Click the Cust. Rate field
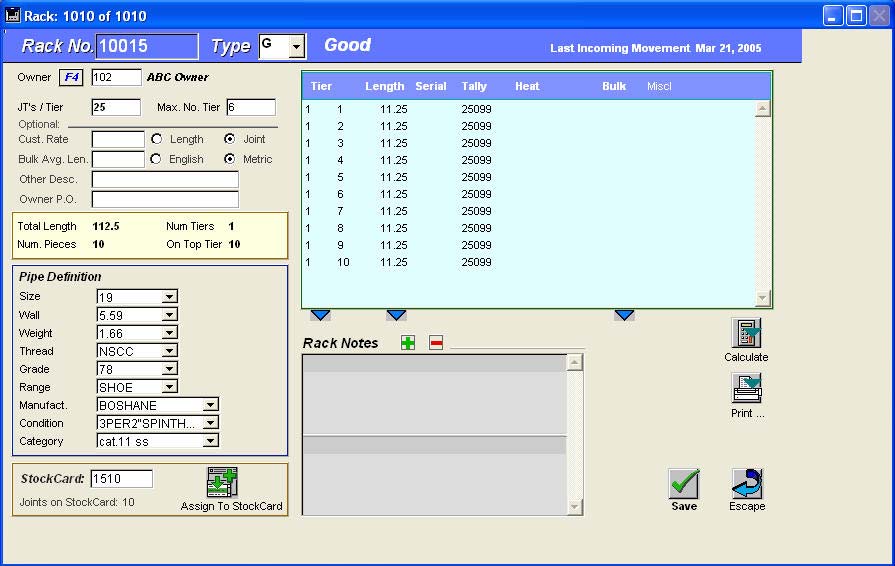This screenshot has width=895, height=566. (x=118, y=139)
